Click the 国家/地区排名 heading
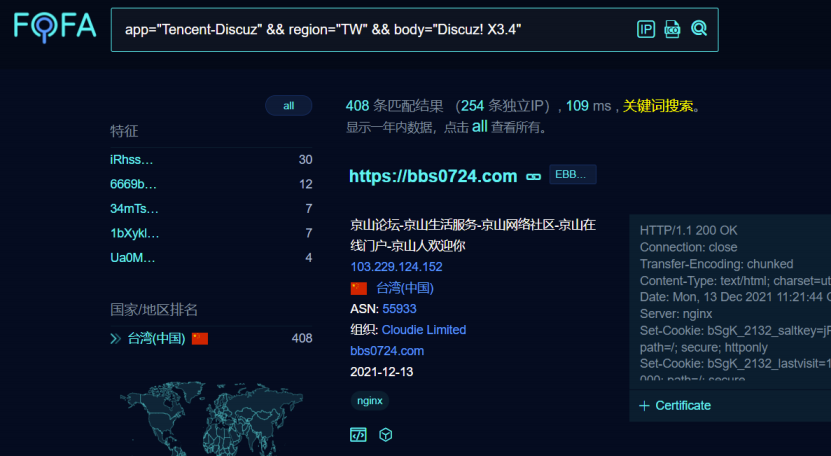The image size is (831, 456). [x=154, y=310]
